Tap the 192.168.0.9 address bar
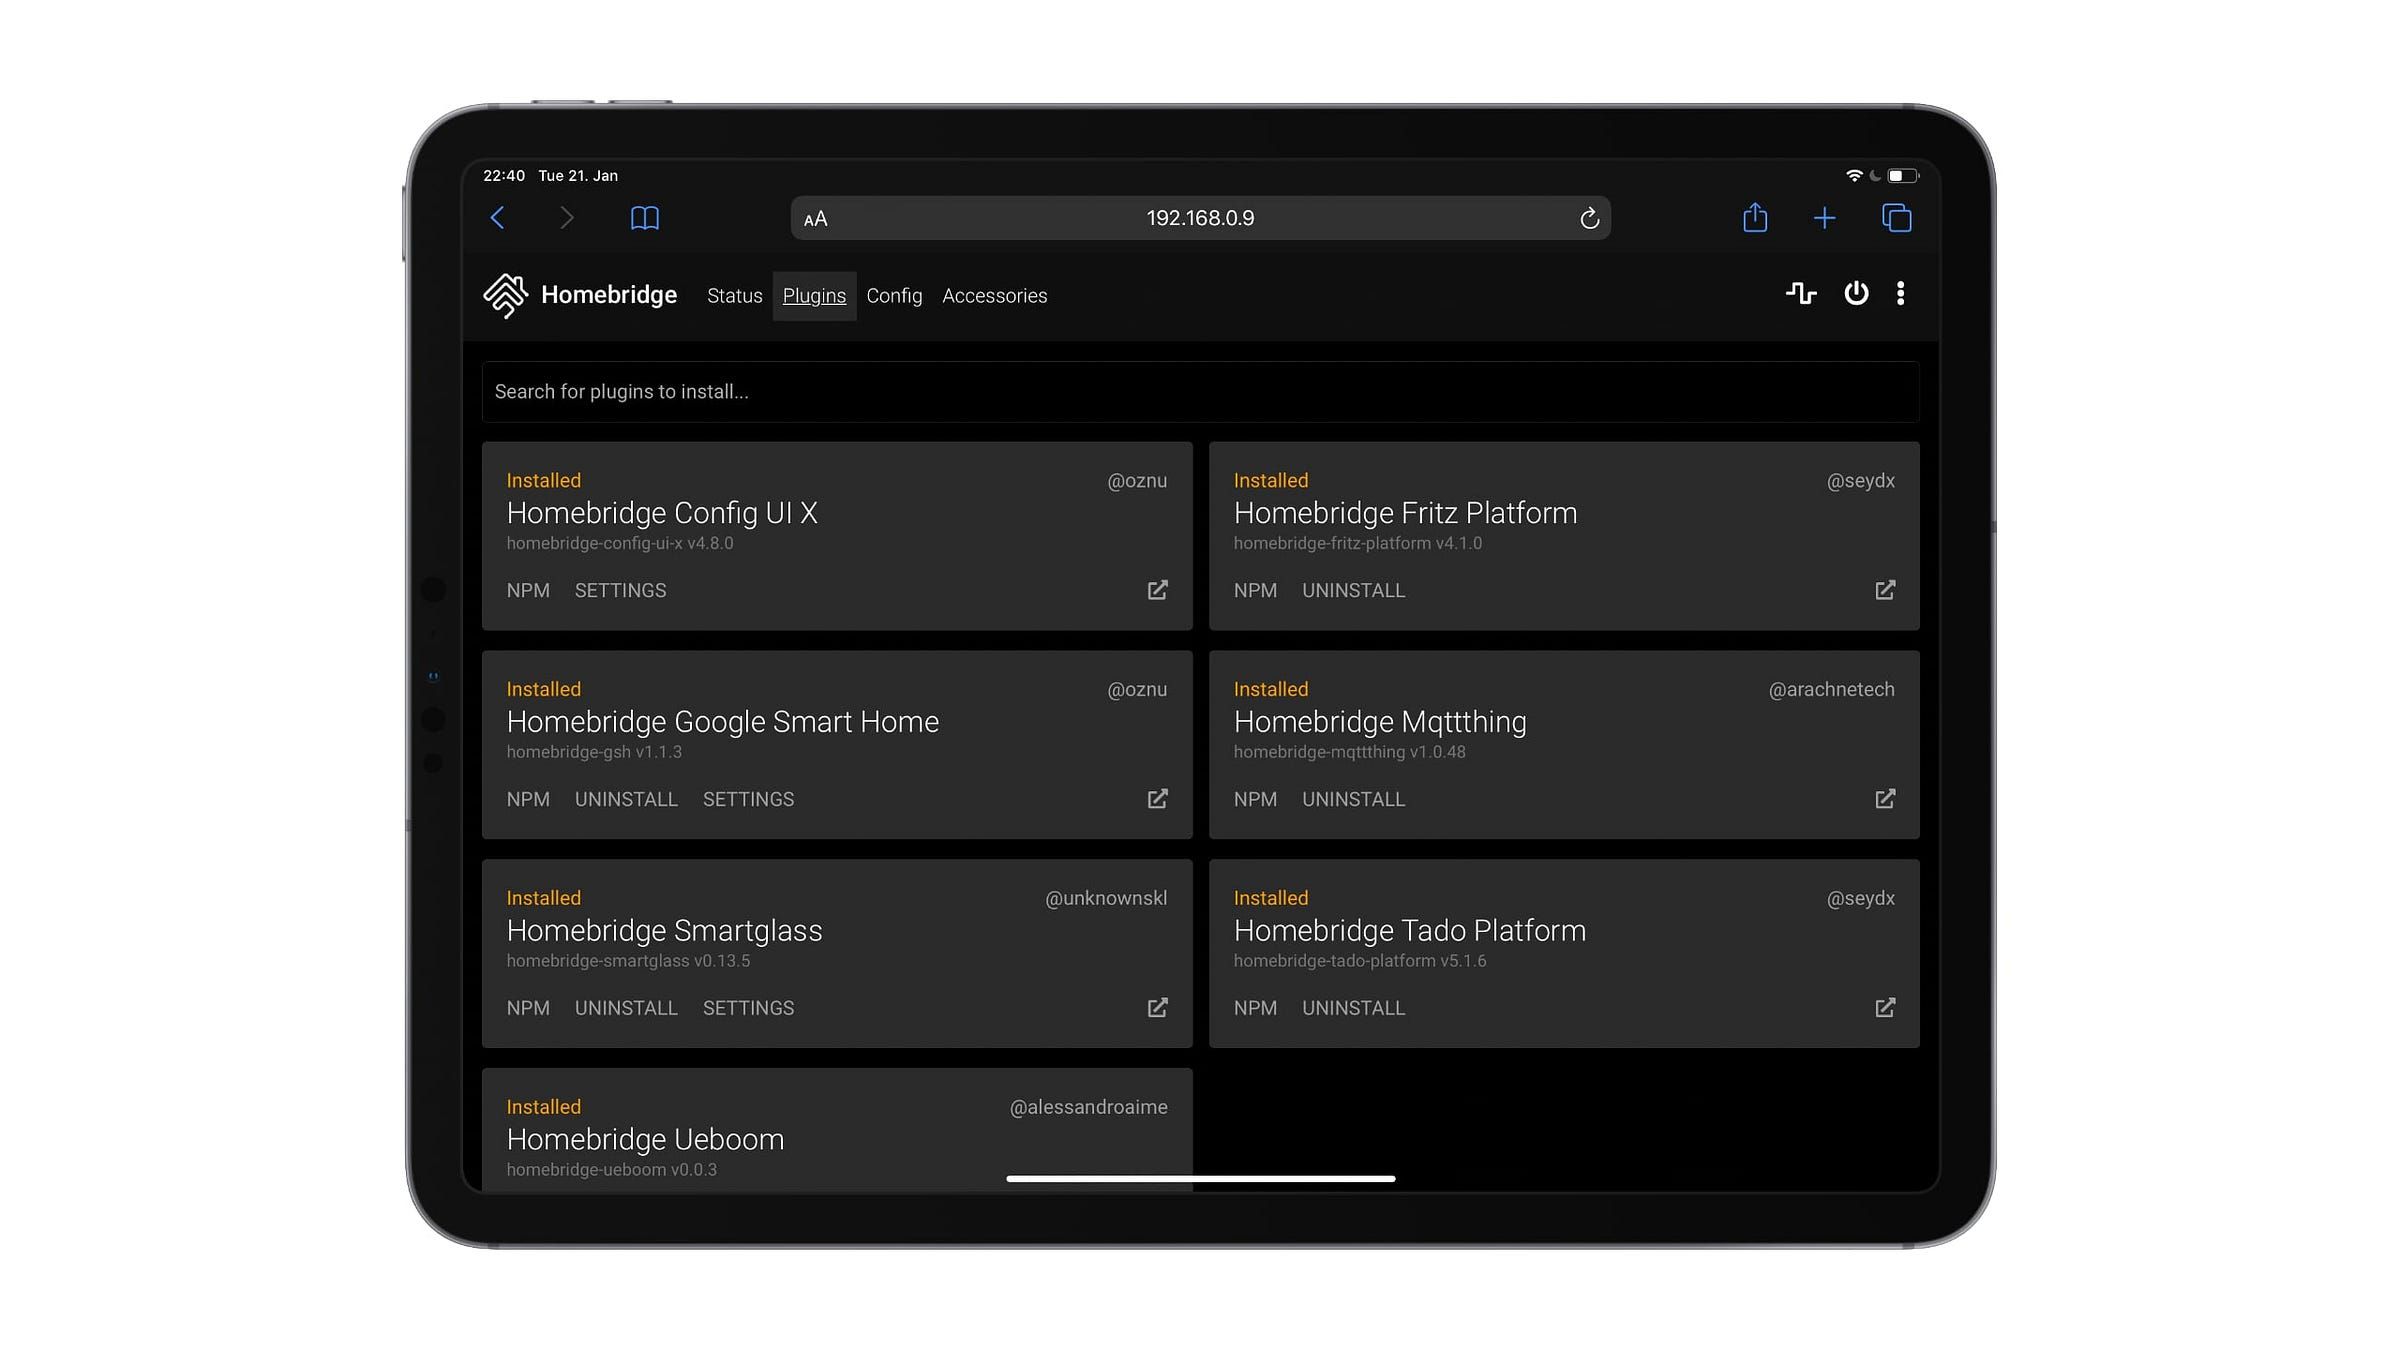 [x=1200, y=218]
